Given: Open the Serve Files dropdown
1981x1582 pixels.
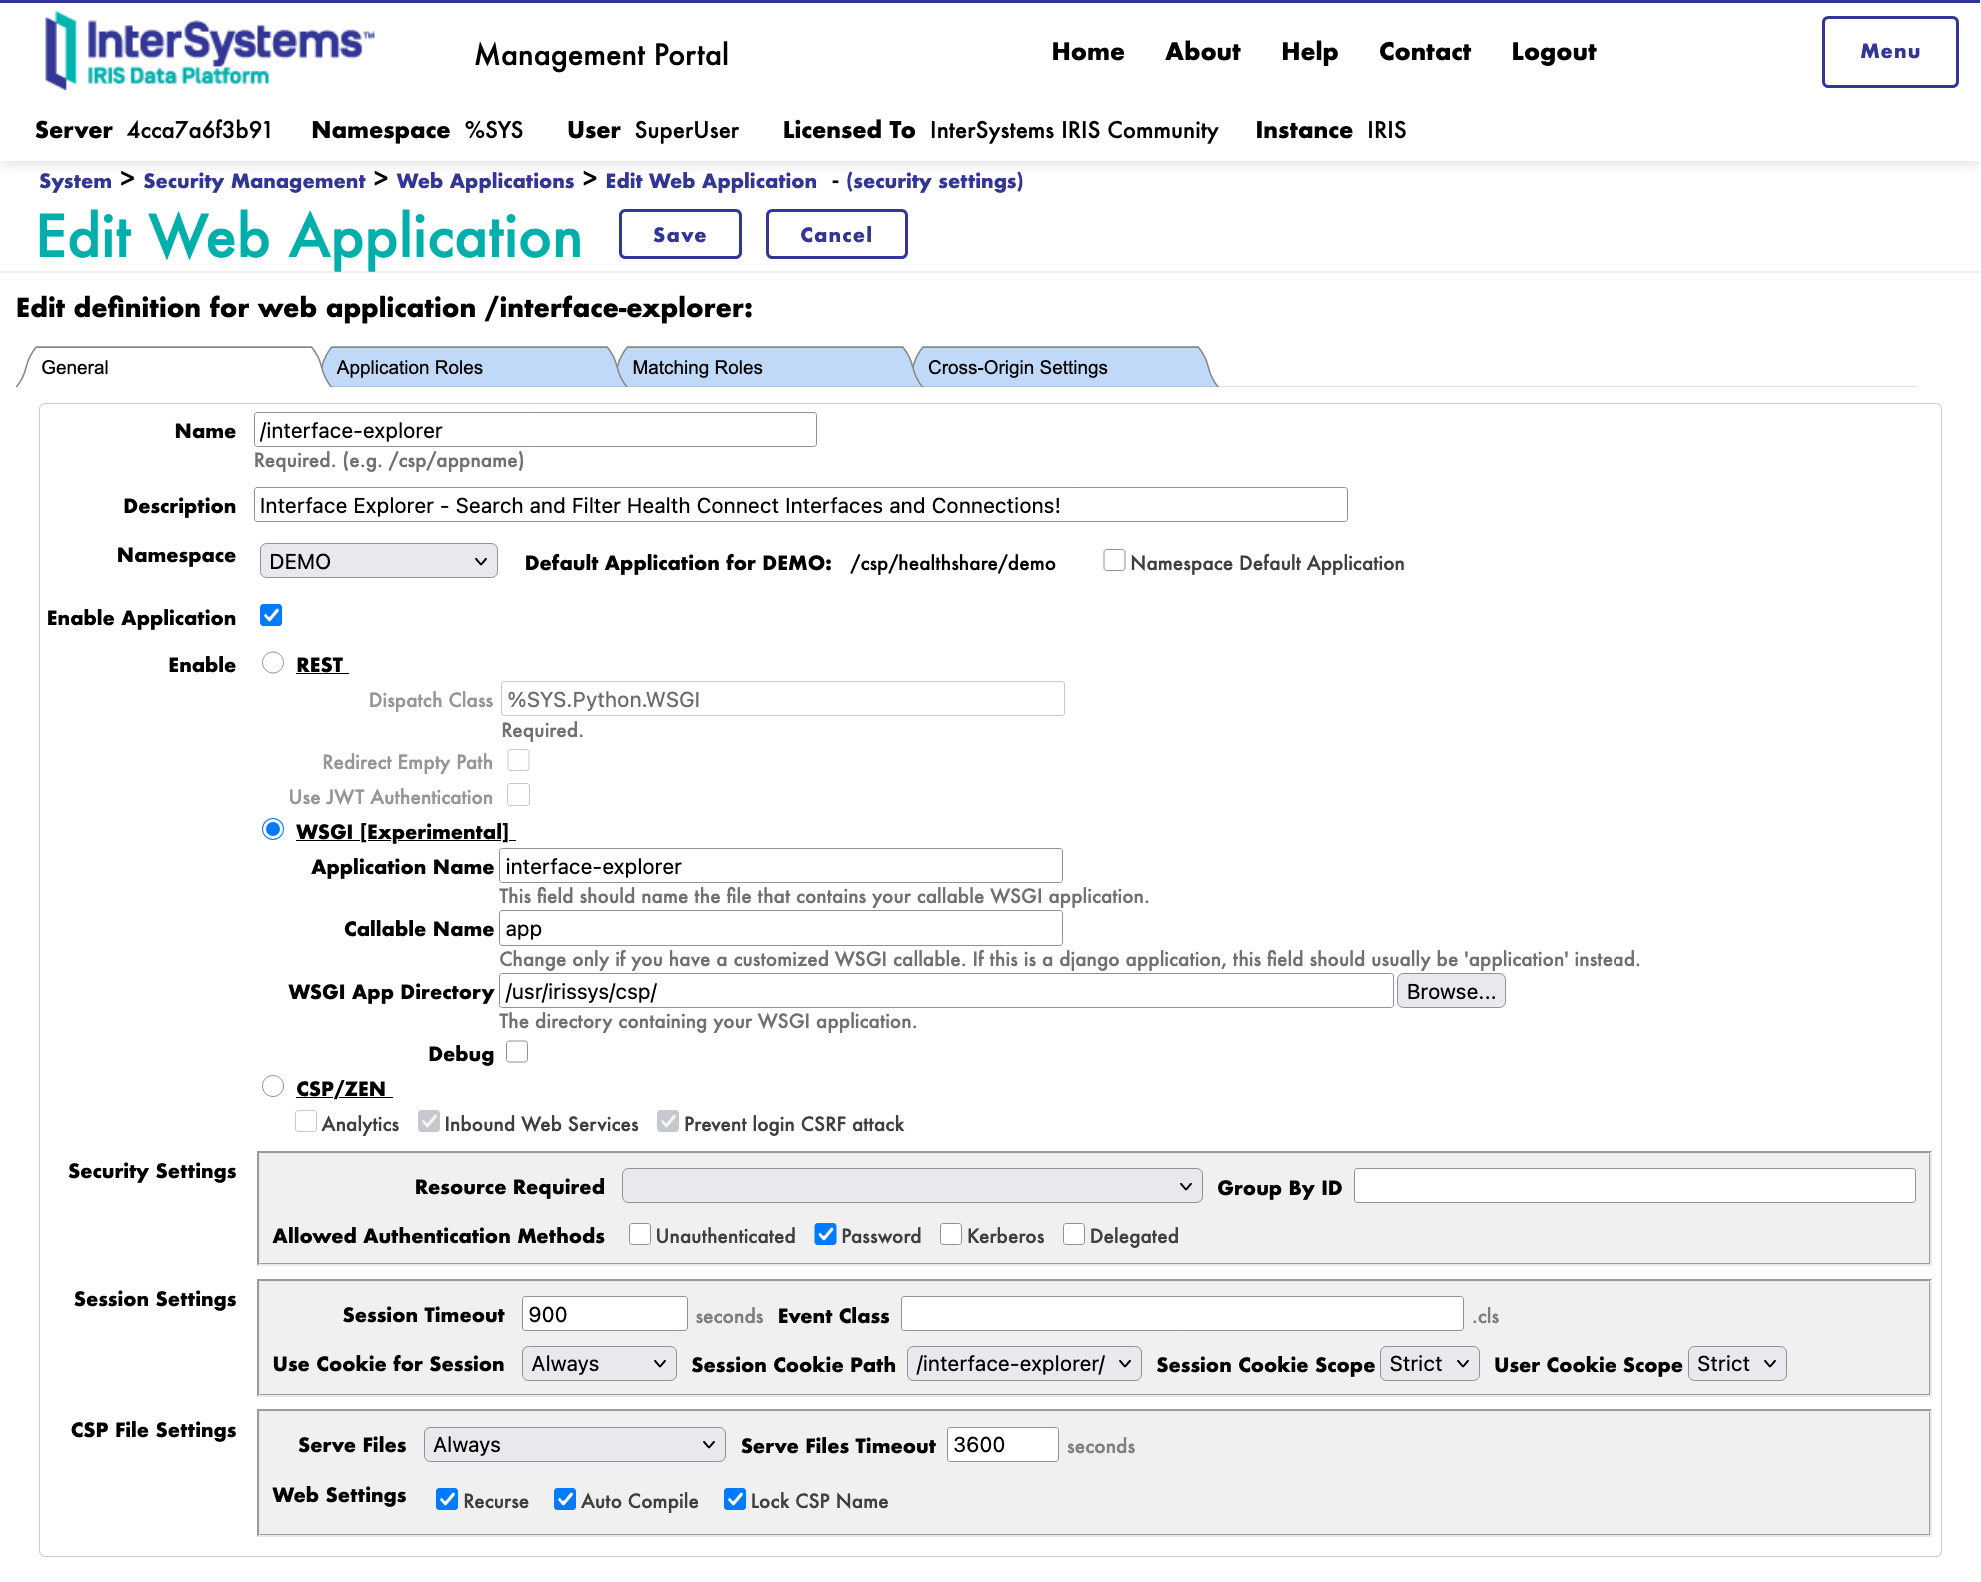Looking at the screenshot, I should (574, 1445).
